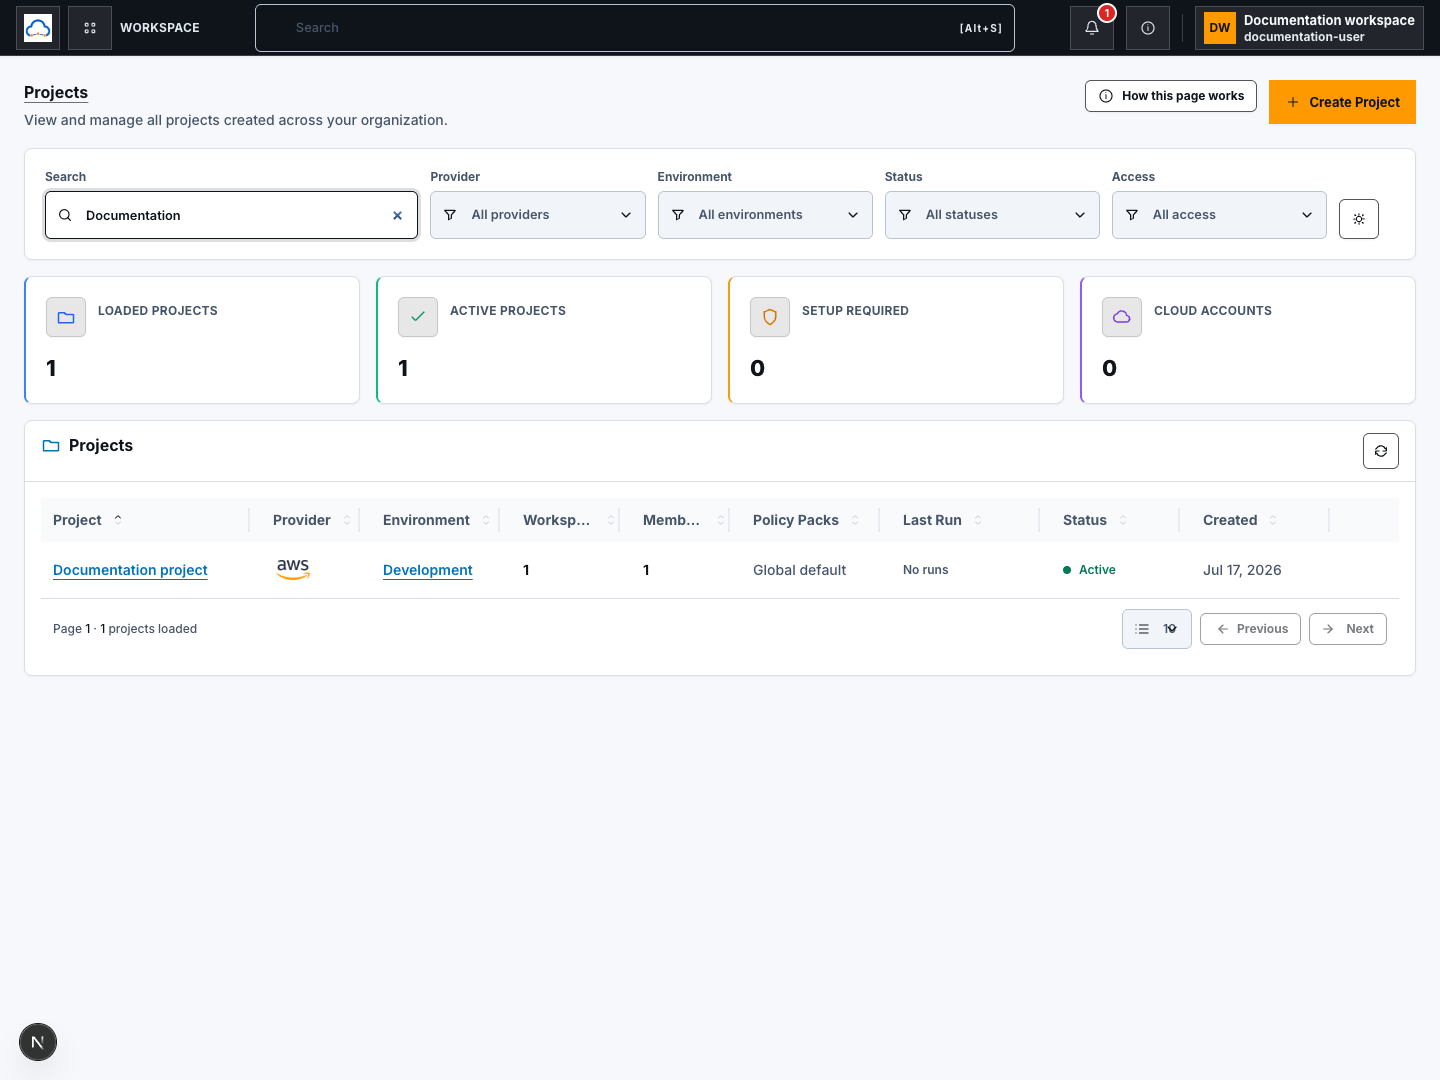
Task: Click Global default policy pack cell
Action: pyautogui.click(x=799, y=570)
